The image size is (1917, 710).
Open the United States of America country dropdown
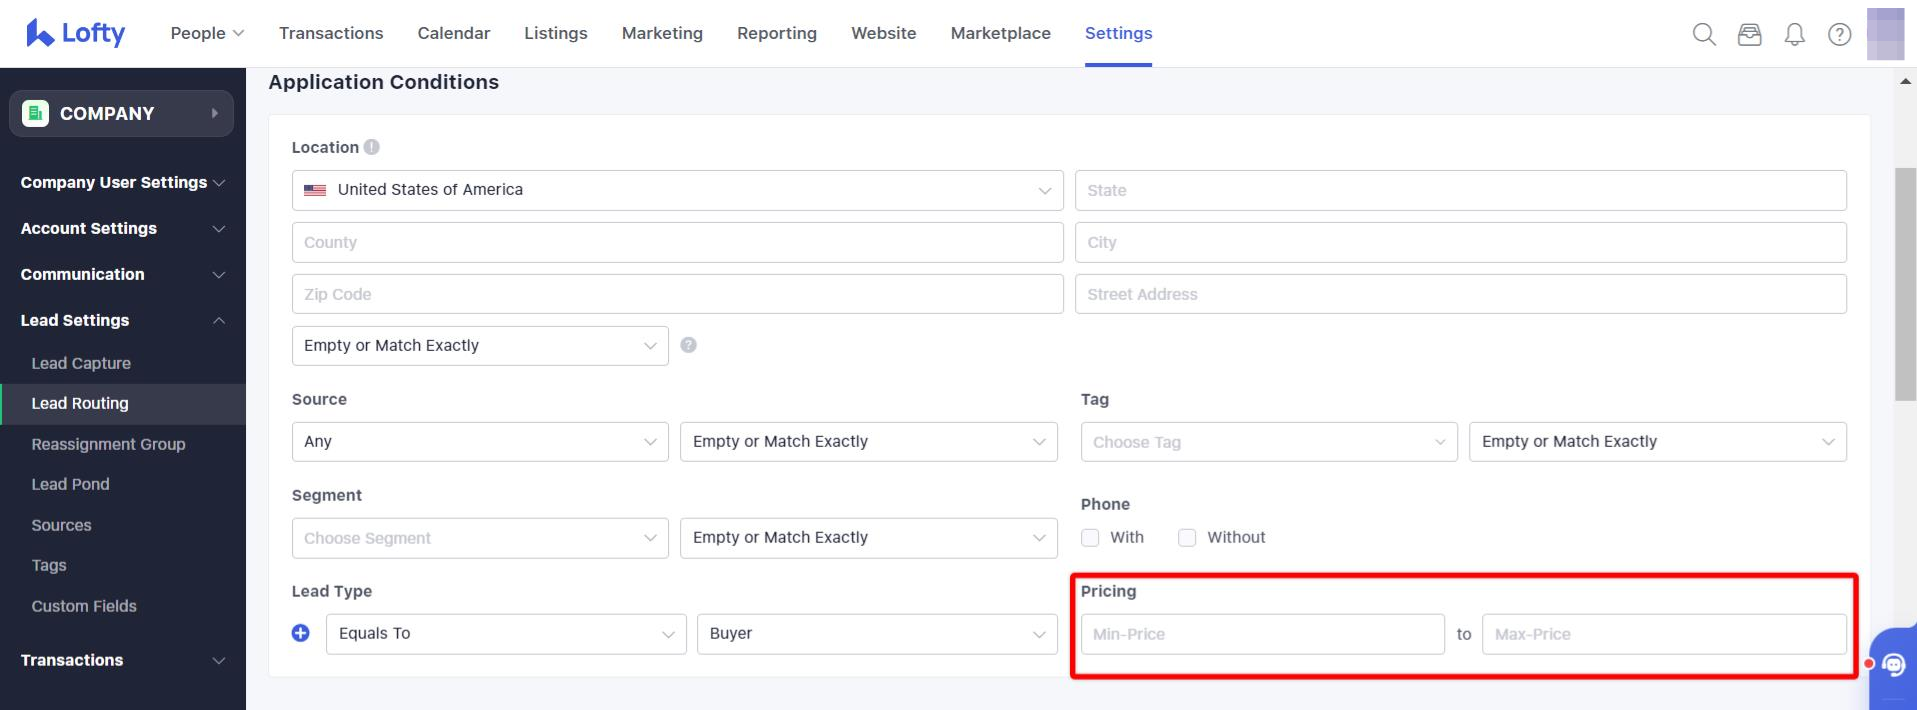click(x=677, y=190)
